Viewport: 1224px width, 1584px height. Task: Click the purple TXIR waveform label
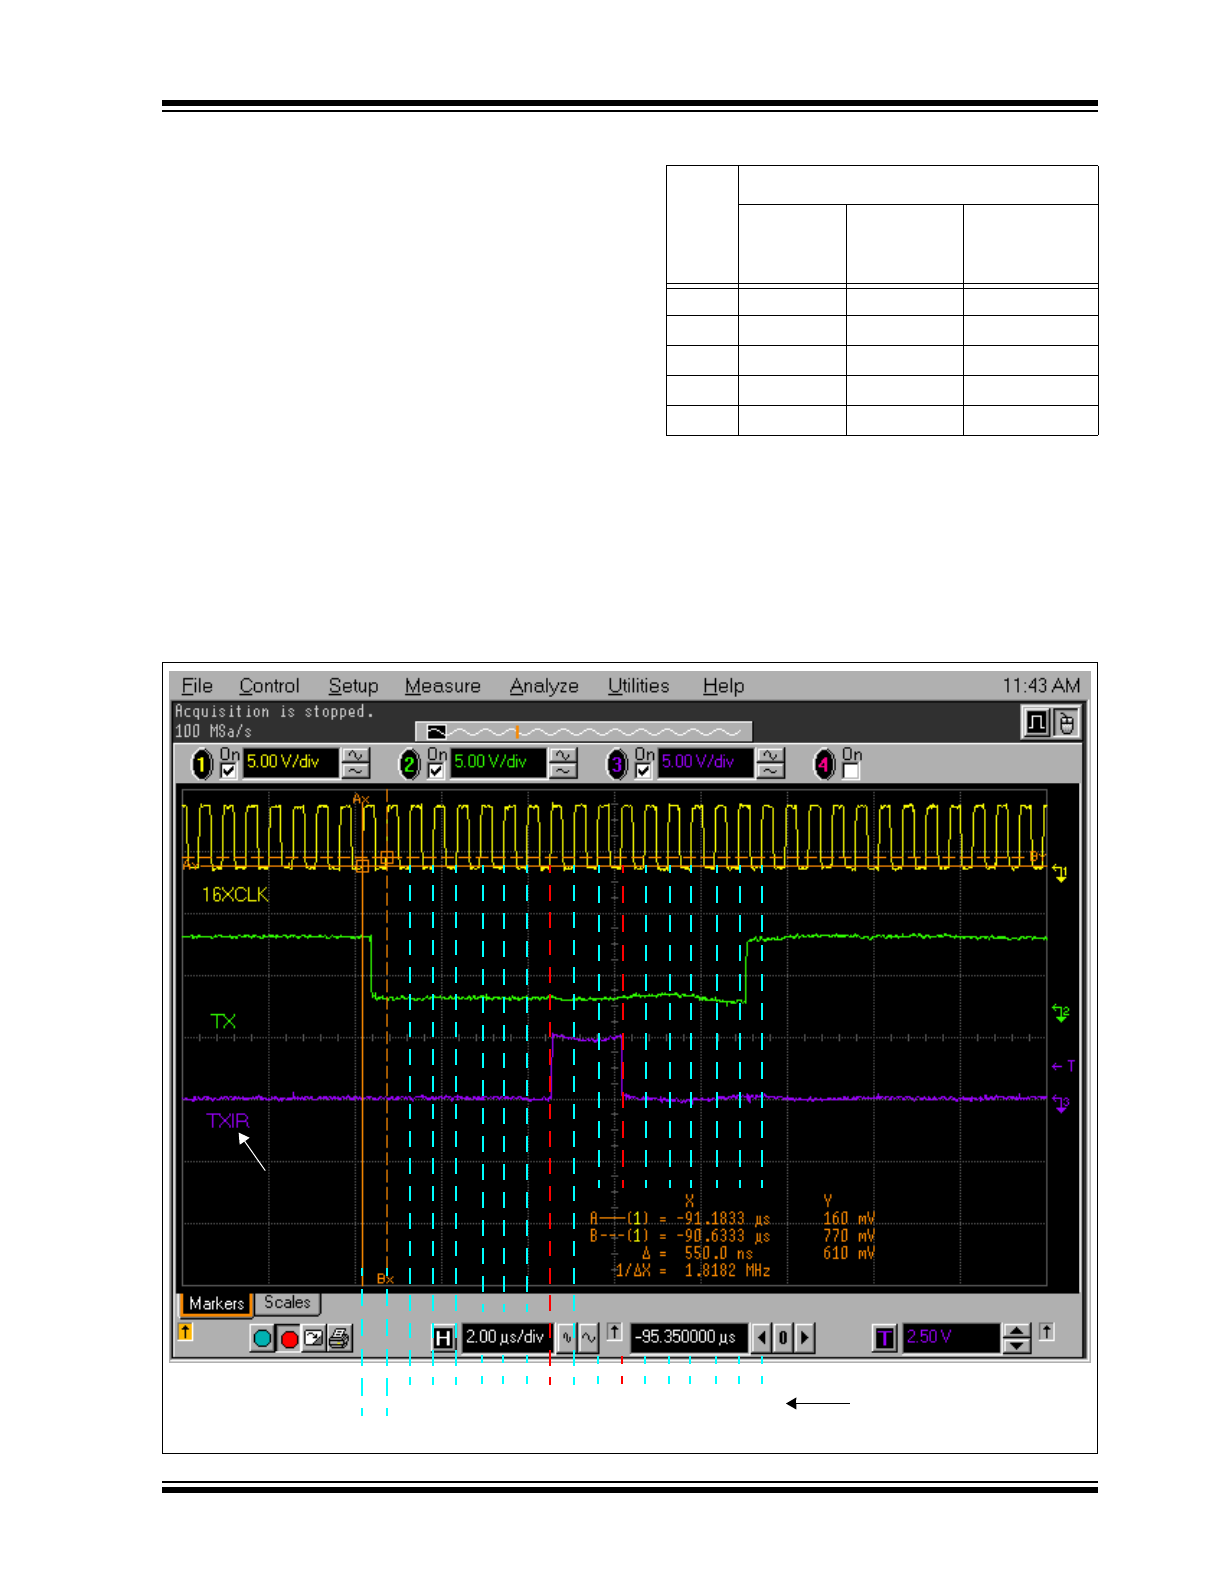(228, 1121)
